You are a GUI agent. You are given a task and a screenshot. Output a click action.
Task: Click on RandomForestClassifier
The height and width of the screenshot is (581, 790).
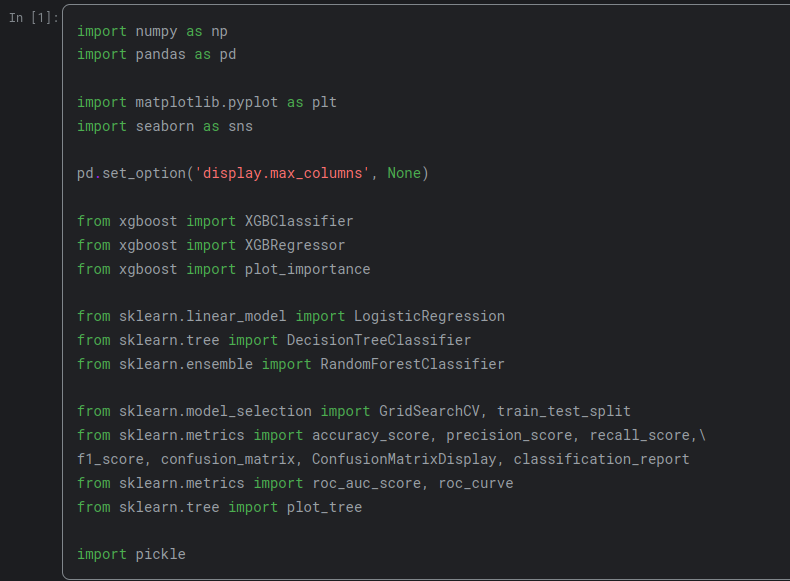(x=412, y=364)
